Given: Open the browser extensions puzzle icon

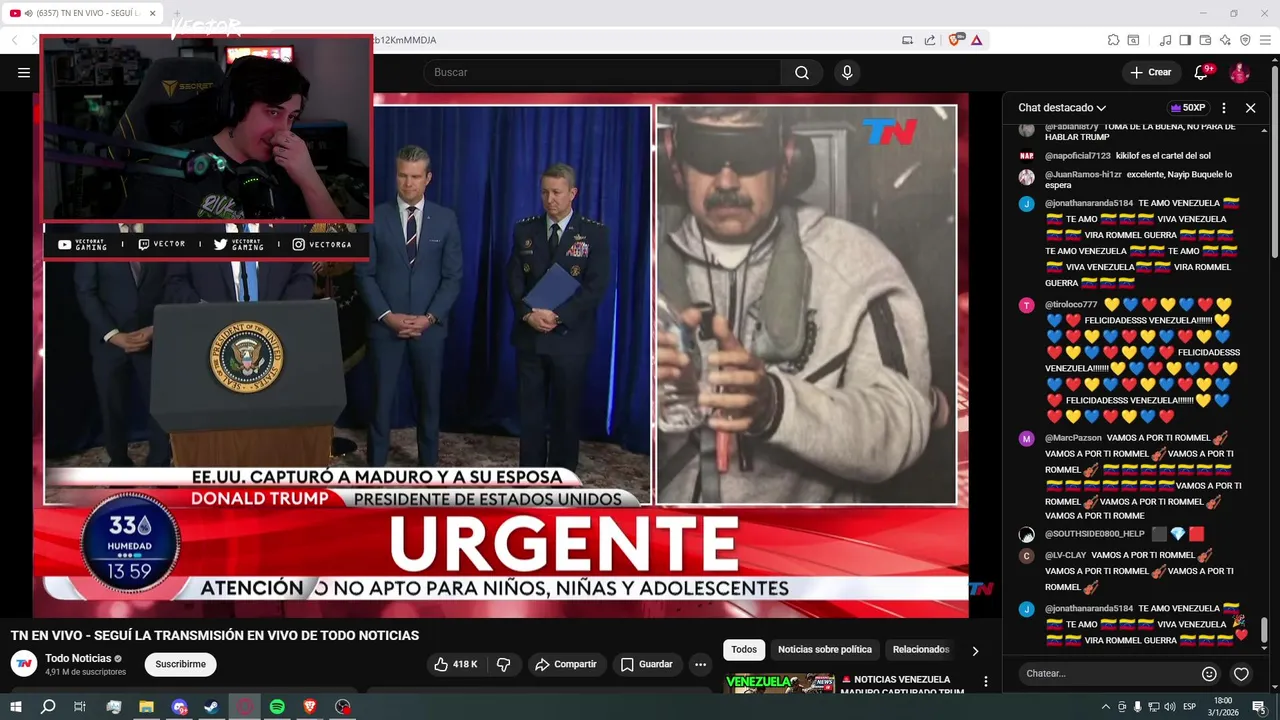Looking at the screenshot, I should pyautogui.click(x=1113, y=40).
